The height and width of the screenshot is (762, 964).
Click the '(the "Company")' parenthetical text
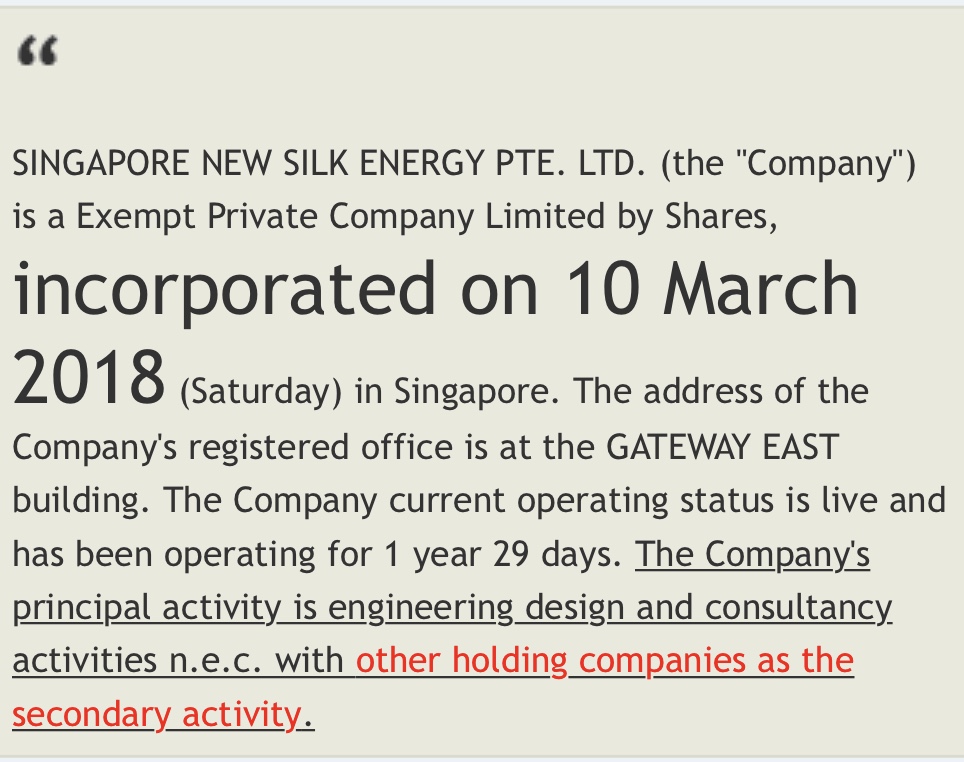(x=788, y=163)
